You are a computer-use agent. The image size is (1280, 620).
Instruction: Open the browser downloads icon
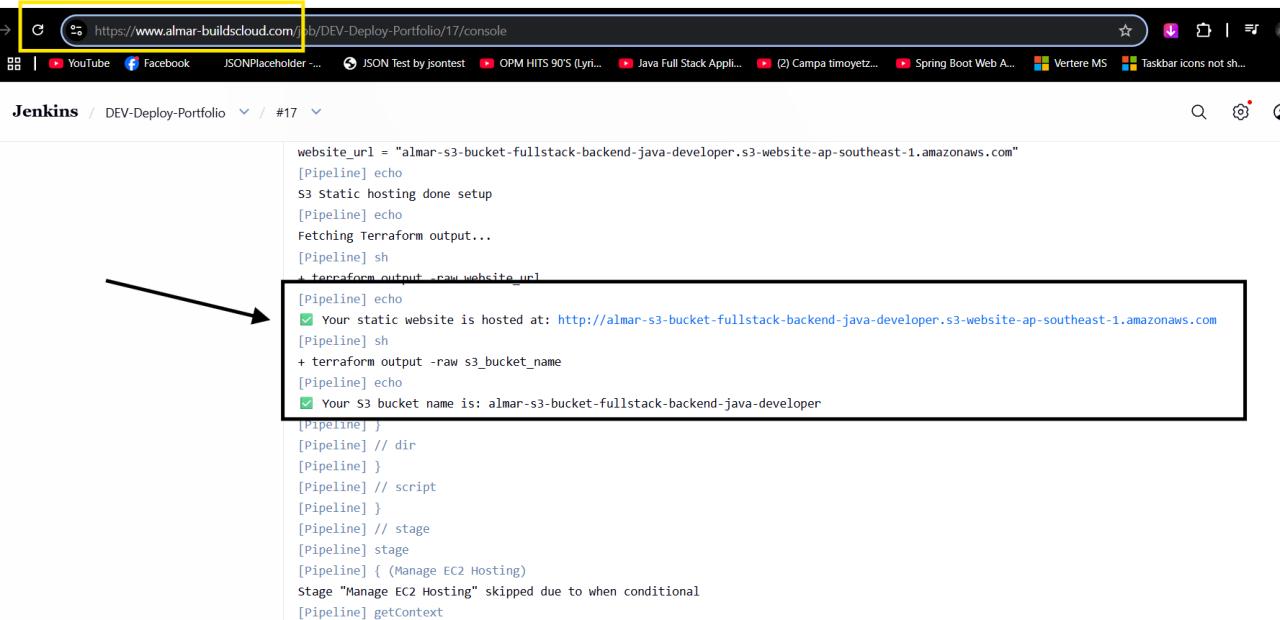(1171, 30)
